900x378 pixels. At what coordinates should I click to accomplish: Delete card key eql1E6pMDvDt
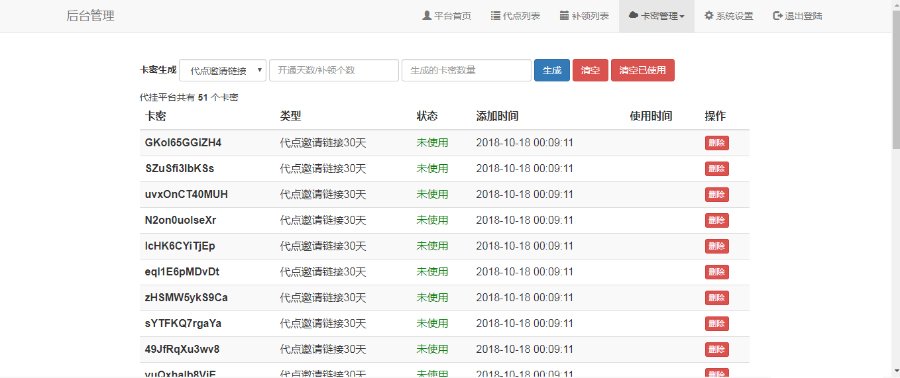(x=717, y=272)
